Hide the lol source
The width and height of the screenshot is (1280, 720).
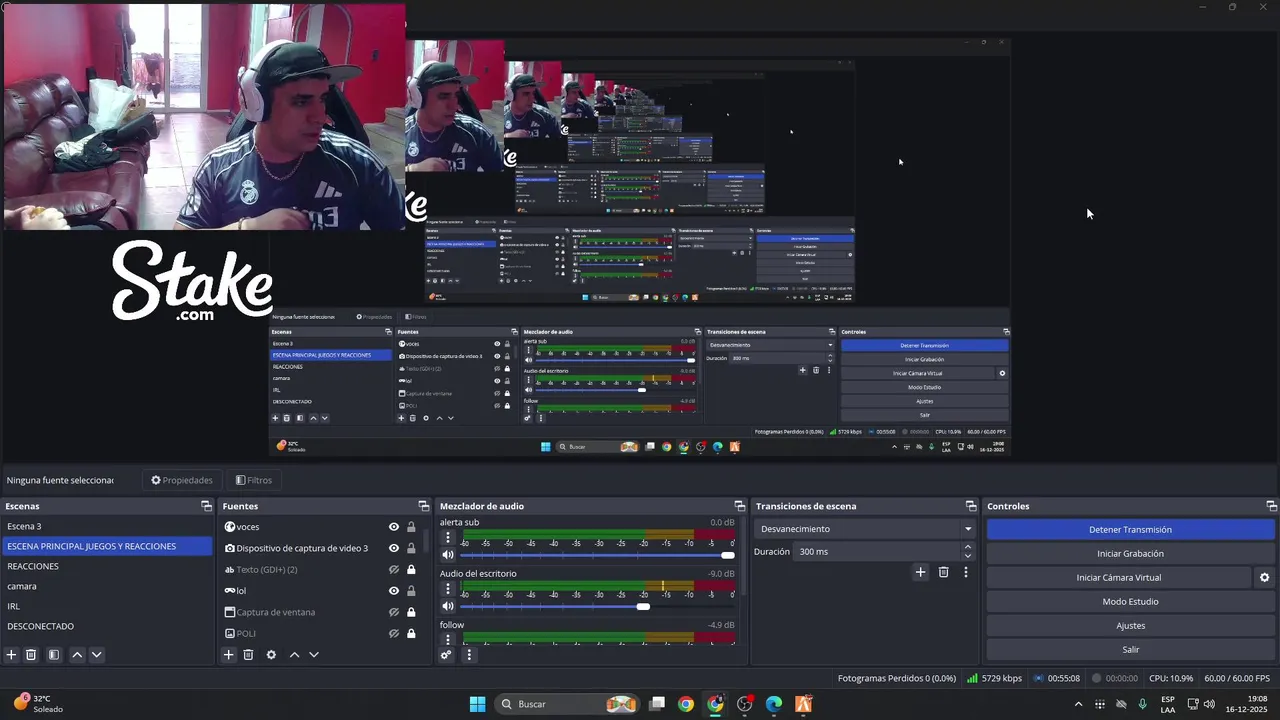click(x=394, y=591)
